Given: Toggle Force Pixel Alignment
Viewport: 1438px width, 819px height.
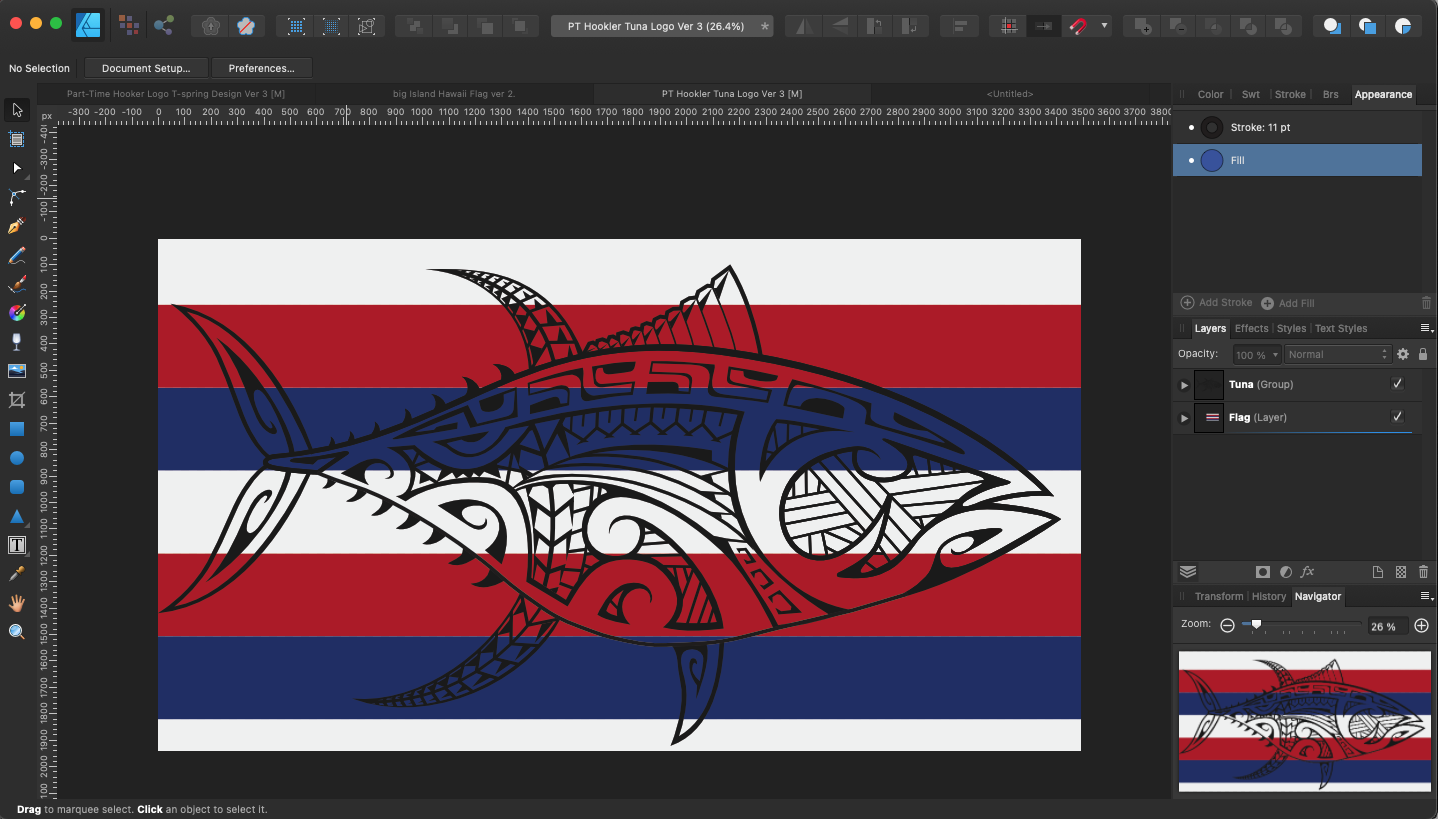Looking at the screenshot, I should coord(1010,26).
